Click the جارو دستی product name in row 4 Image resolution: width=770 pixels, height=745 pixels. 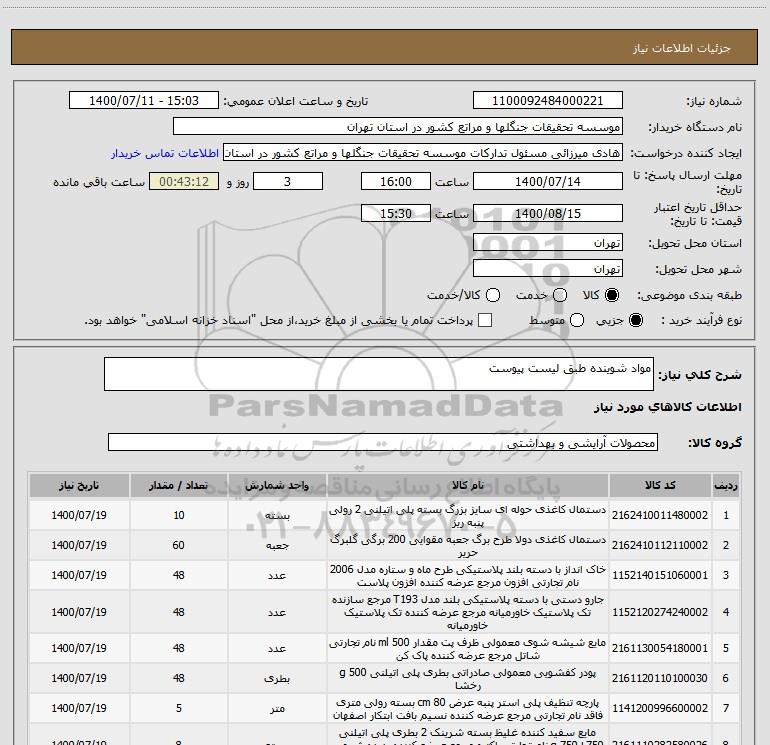point(468,612)
